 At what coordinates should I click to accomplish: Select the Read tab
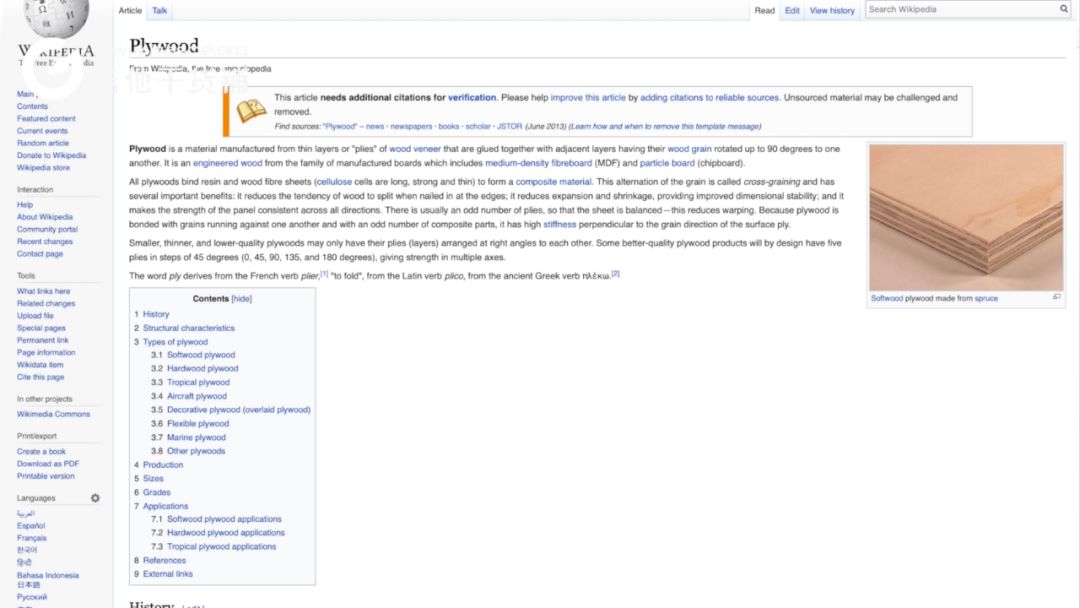click(765, 10)
